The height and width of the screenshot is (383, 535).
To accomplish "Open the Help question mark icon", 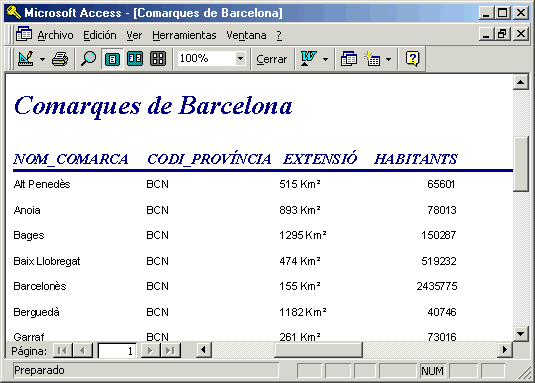I will tap(413, 59).
